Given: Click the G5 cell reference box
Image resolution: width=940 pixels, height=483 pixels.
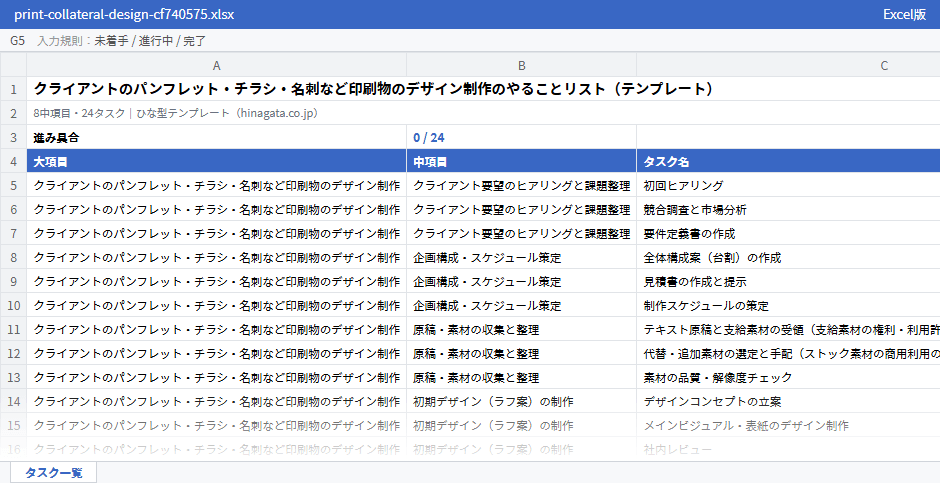Looking at the screenshot, I should pyautogui.click(x=17, y=41).
